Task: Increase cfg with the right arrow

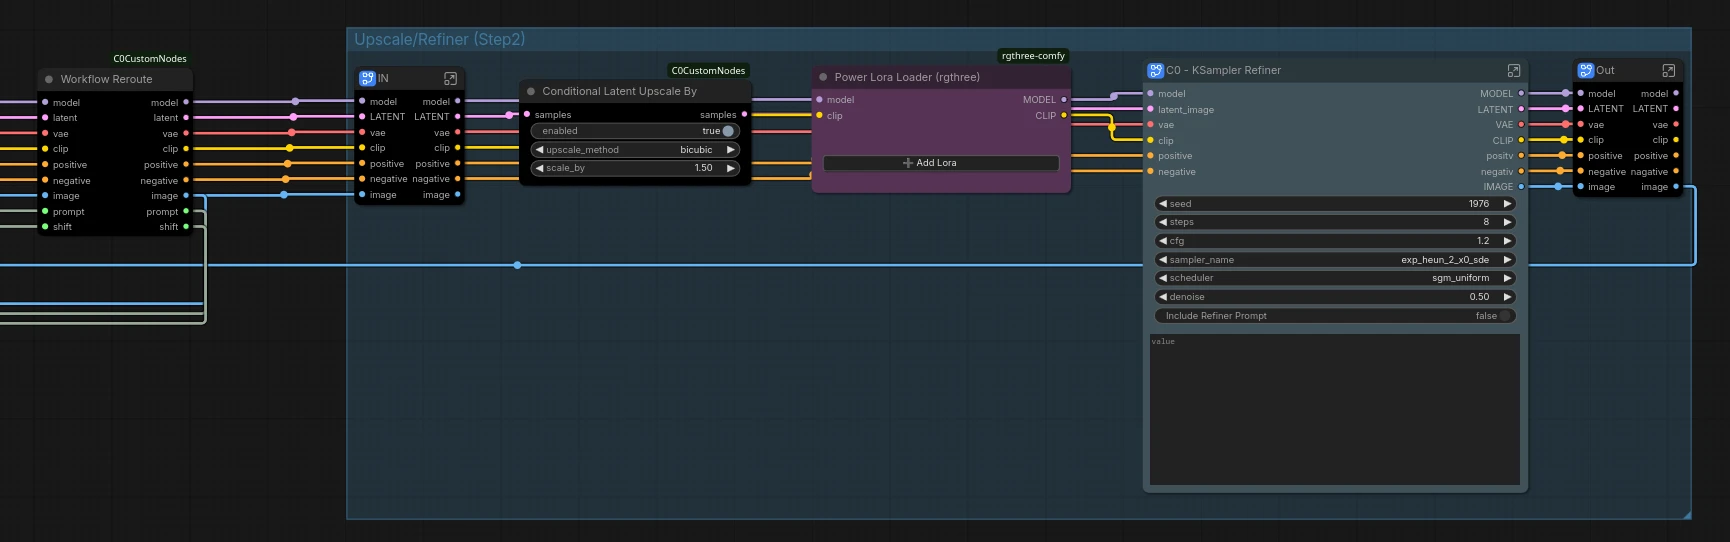Action: [x=1507, y=241]
